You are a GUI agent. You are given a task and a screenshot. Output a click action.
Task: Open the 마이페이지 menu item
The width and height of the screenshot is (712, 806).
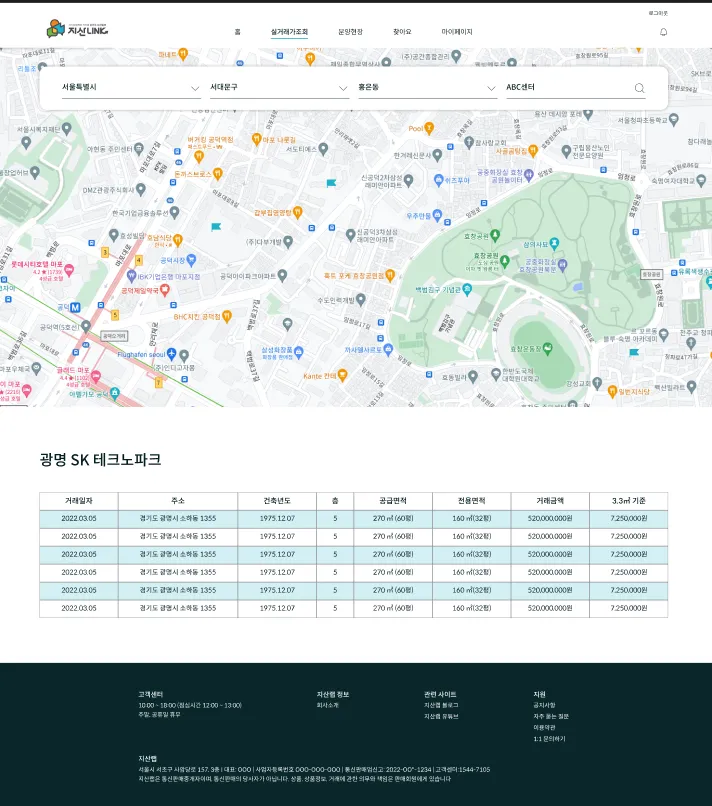pyautogui.click(x=457, y=32)
